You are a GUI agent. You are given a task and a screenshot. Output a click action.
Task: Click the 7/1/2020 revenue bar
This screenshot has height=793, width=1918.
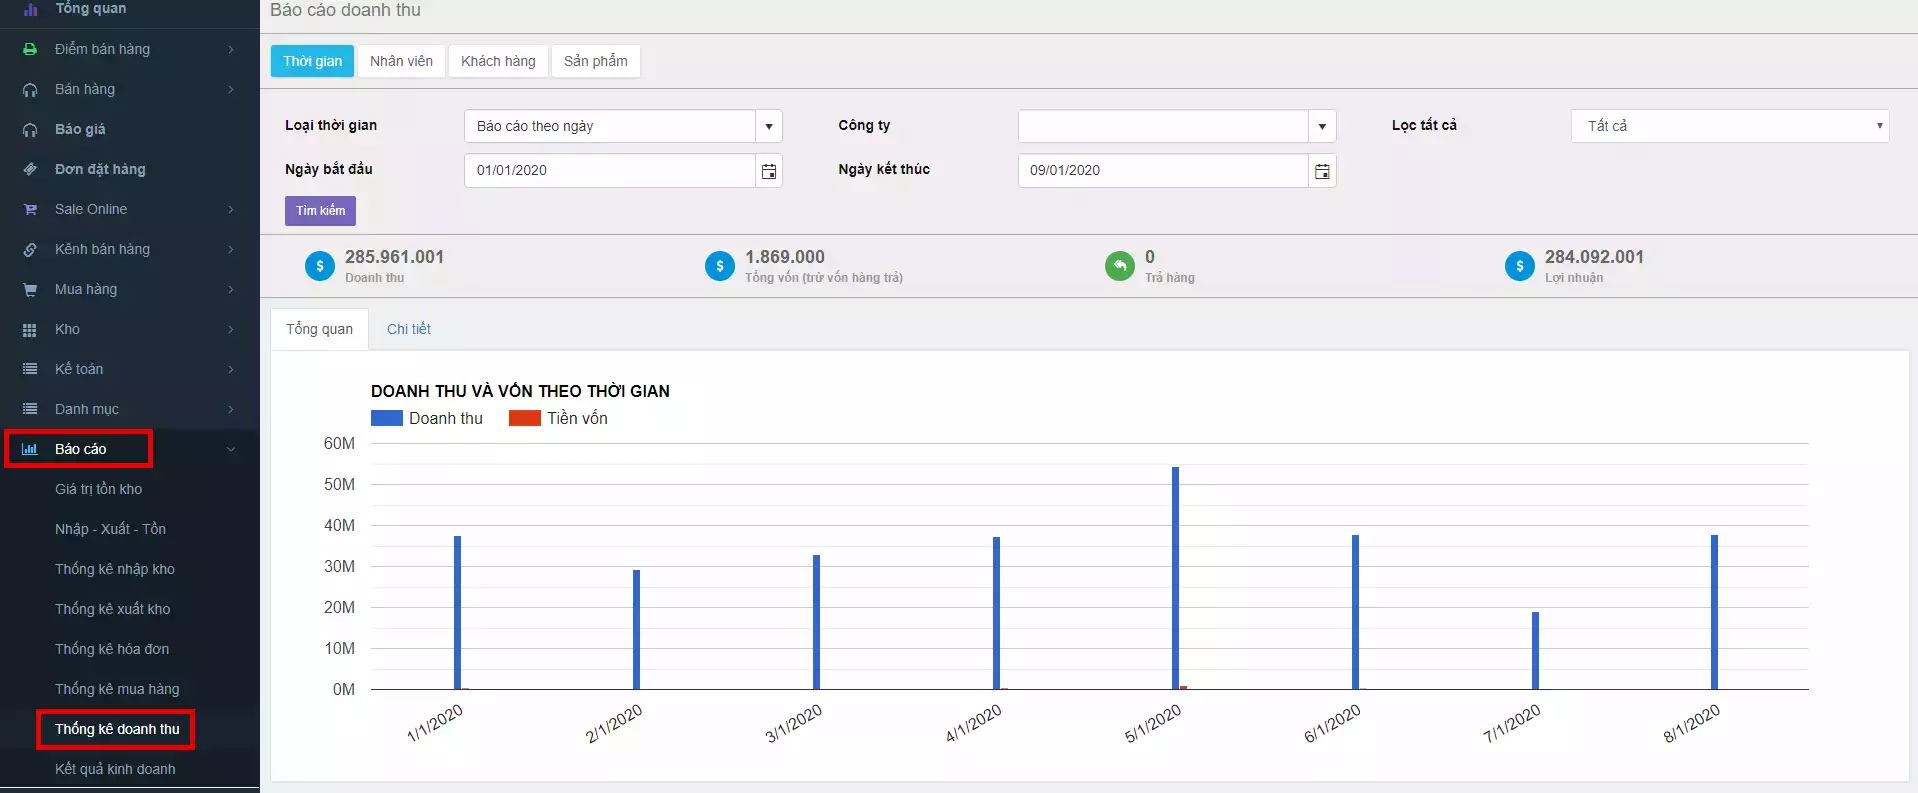click(x=1535, y=651)
